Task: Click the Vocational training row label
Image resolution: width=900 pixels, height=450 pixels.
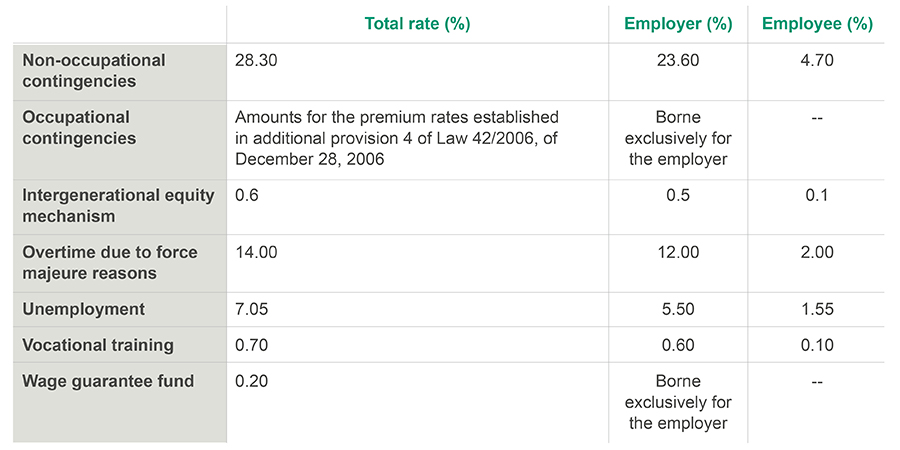Action: (98, 345)
